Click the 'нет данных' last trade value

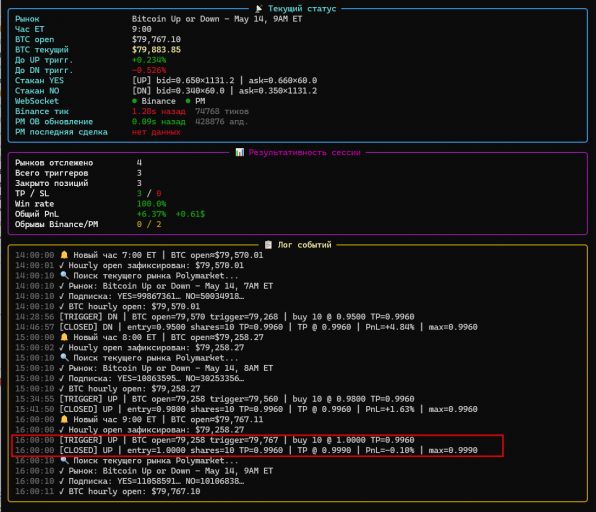156,132
